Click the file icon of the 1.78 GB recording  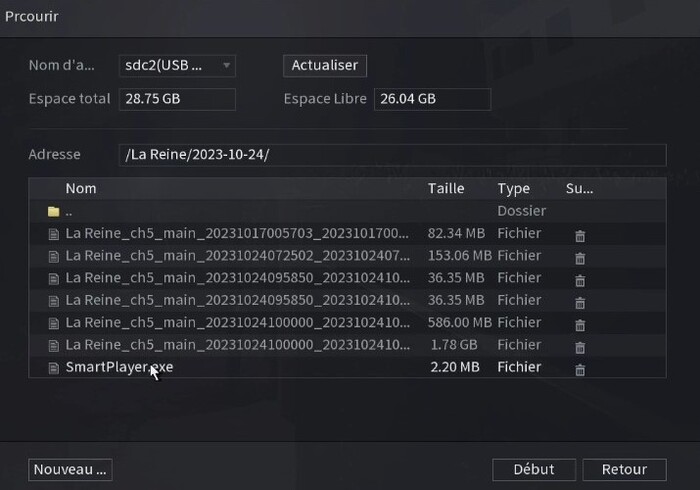(x=54, y=346)
